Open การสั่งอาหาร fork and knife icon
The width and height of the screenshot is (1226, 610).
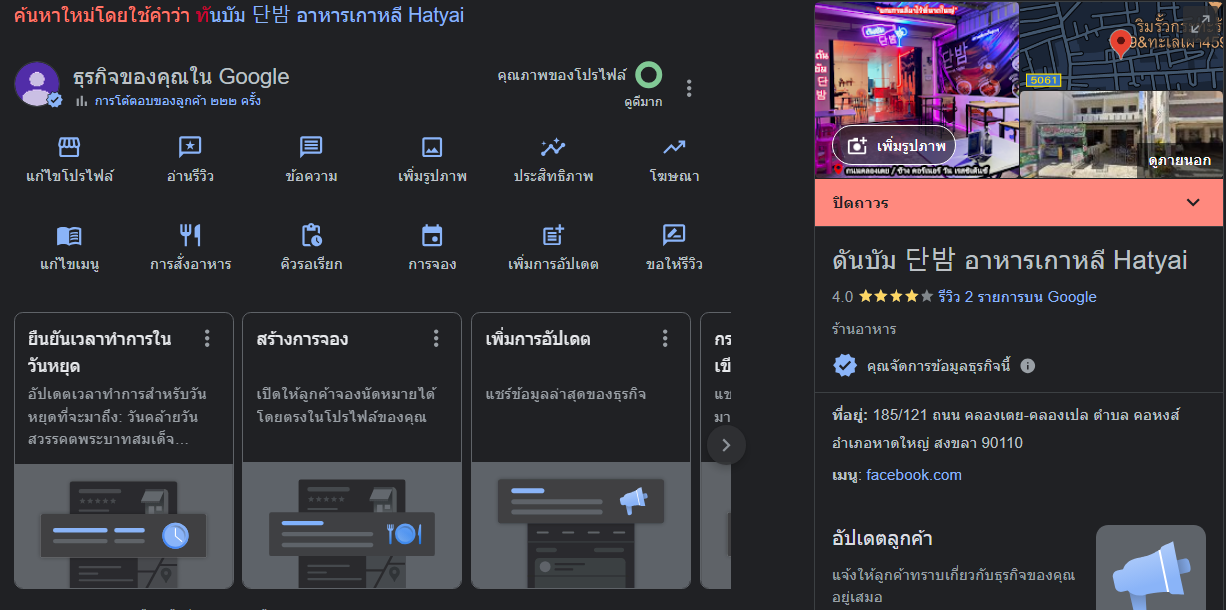pyautogui.click(x=190, y=236)
